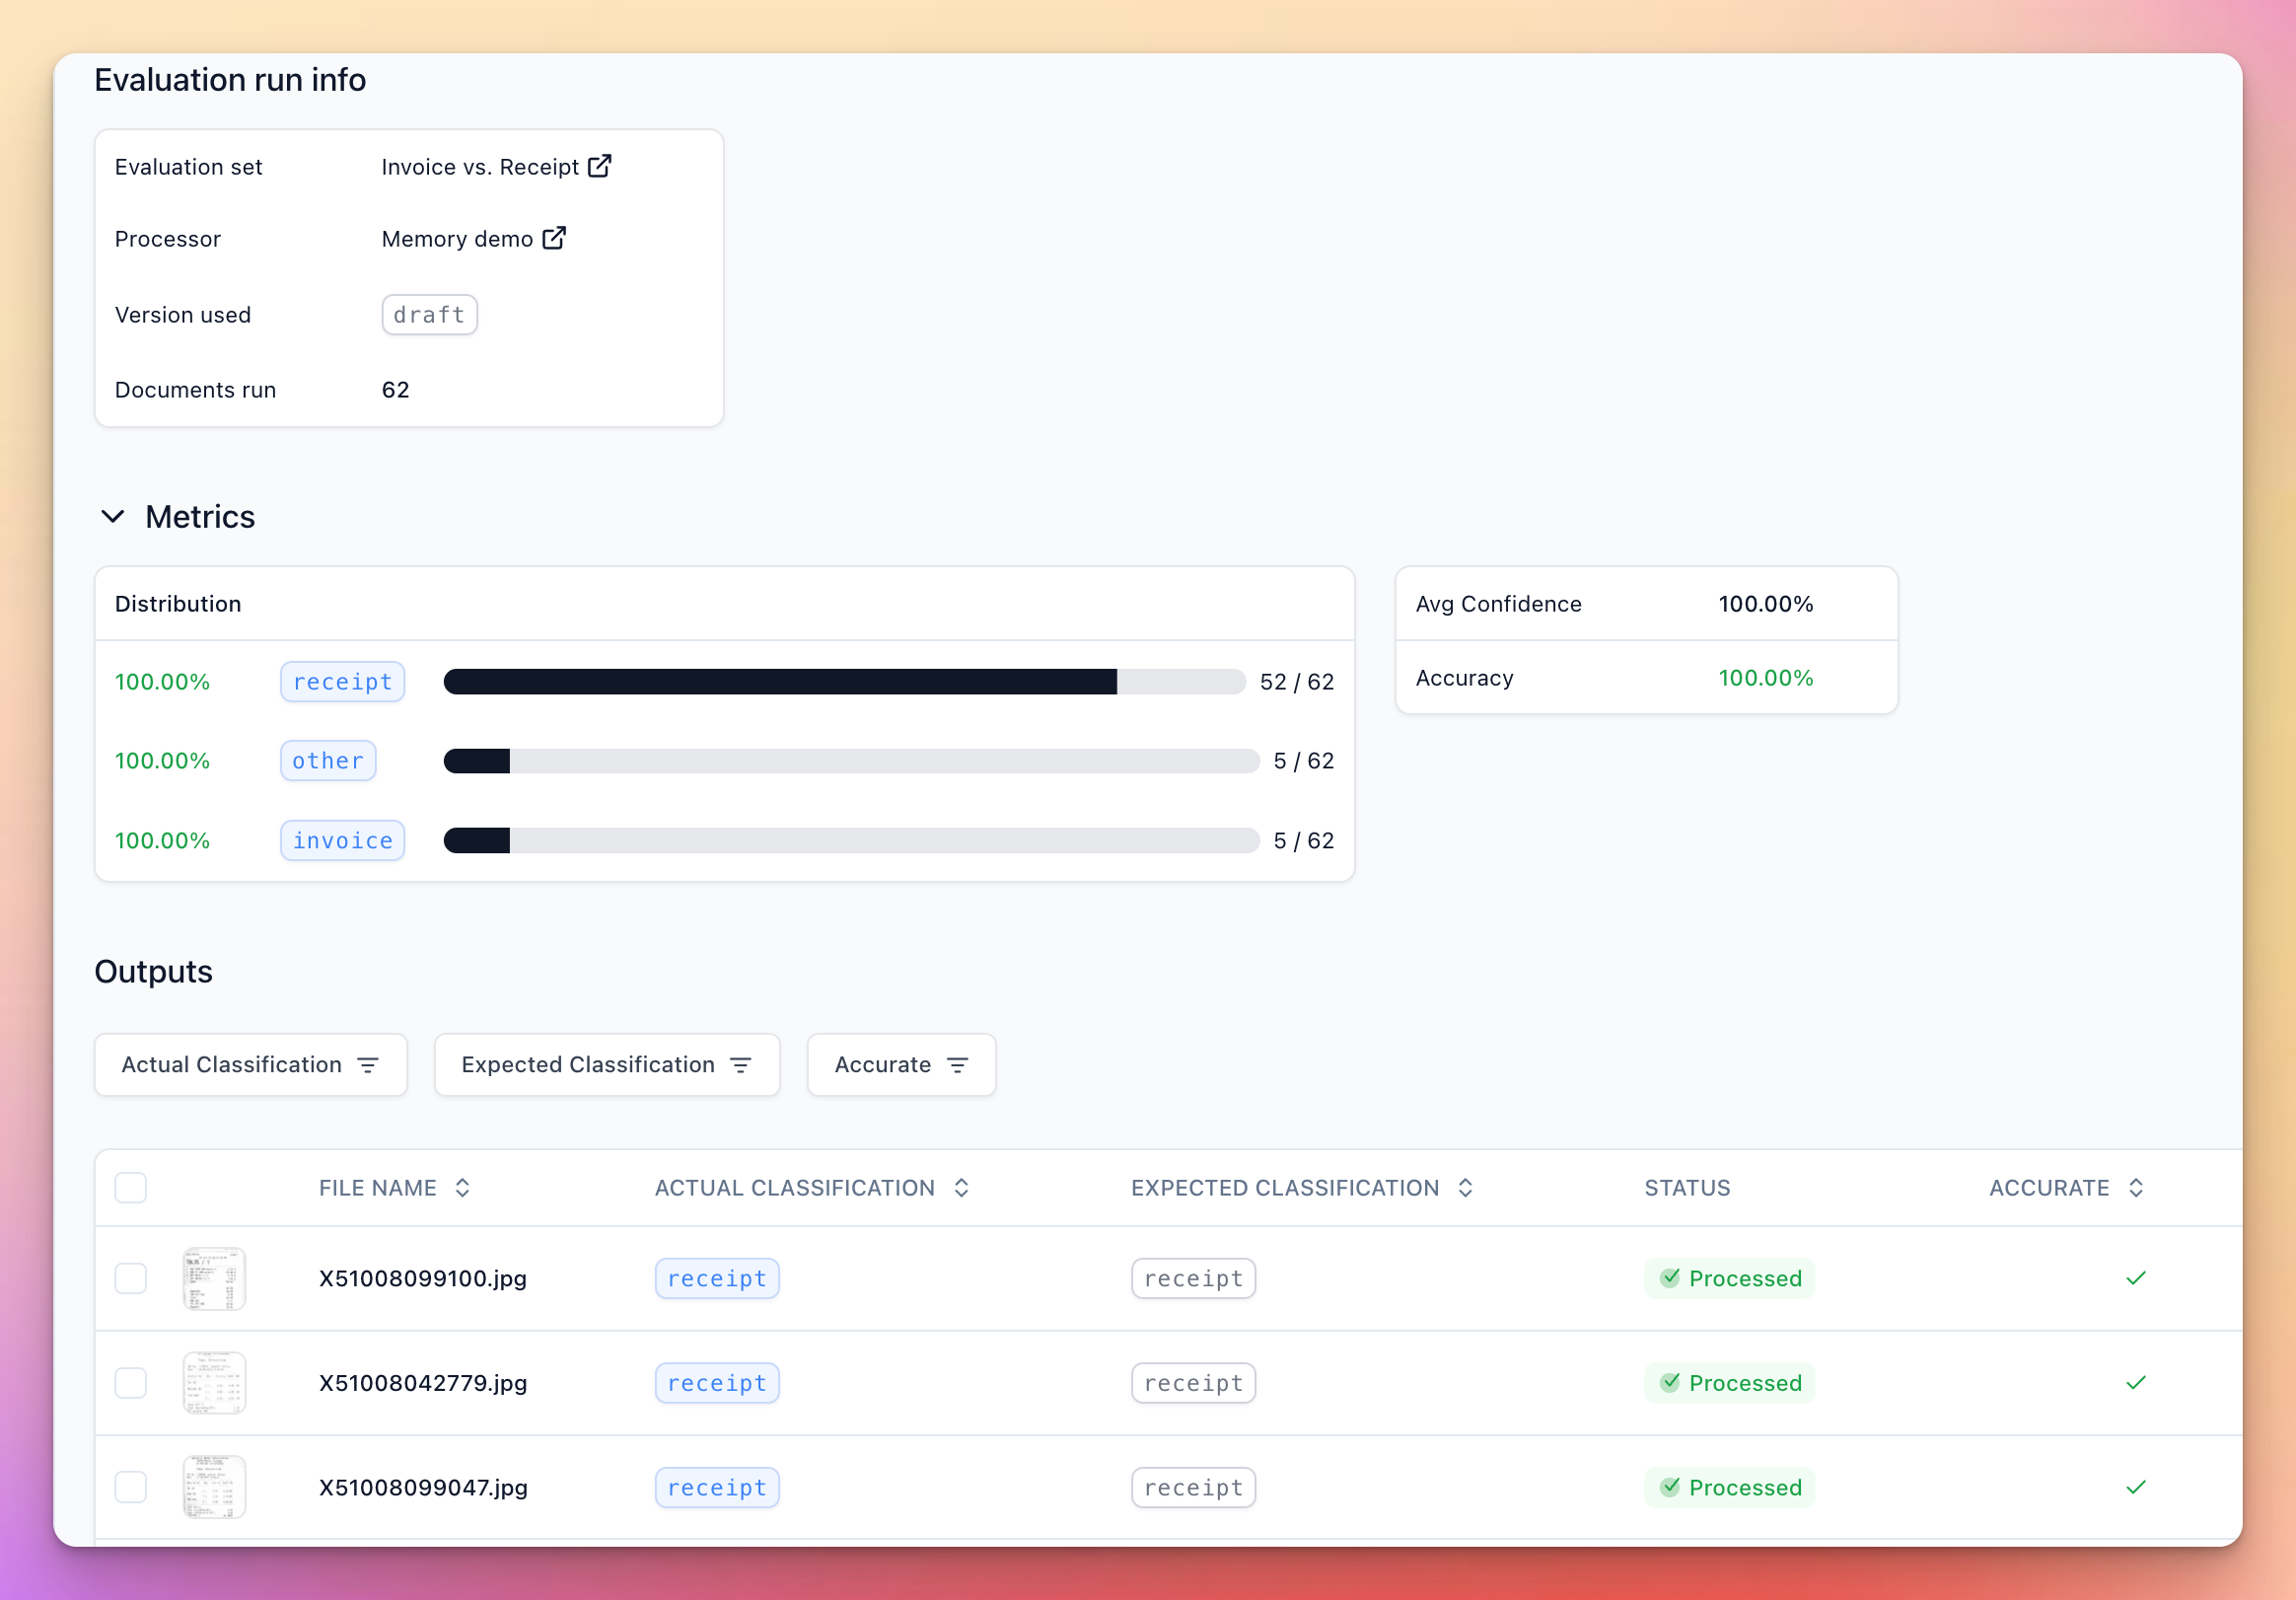
Task: Open thumbnail preview of X51008042779.jpg
Action: point(214,1383)
